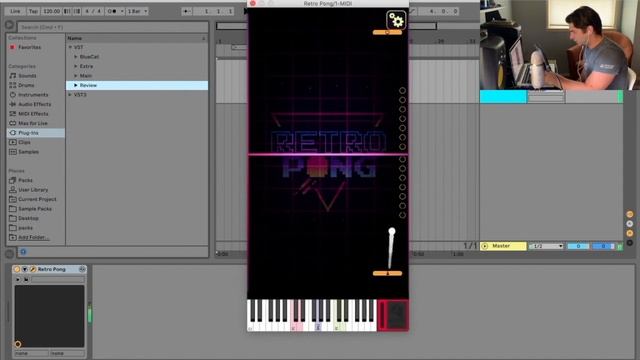Open the Desktop folder in Places
The image size is (640, 360).
coord(28,218)
